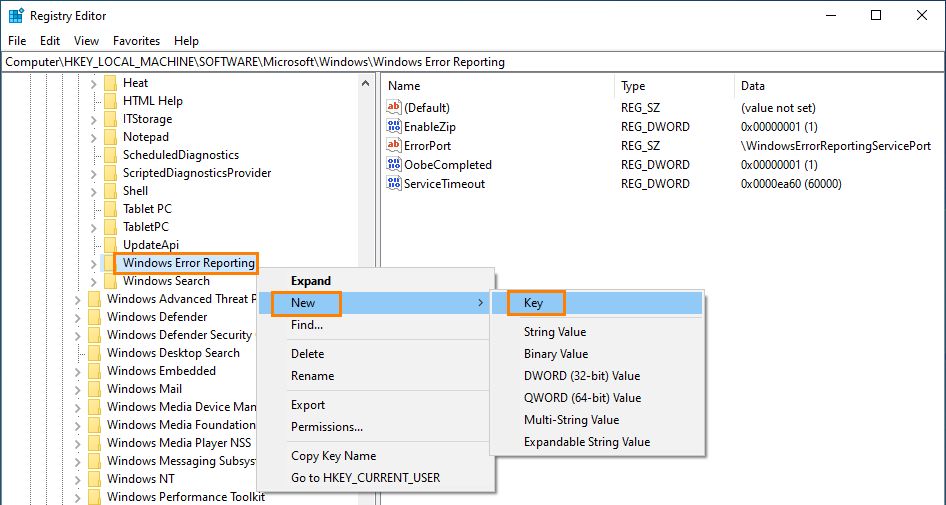Screen dimensions: 946x505
Task: Open the Help menu
Action: click(186, 41)
